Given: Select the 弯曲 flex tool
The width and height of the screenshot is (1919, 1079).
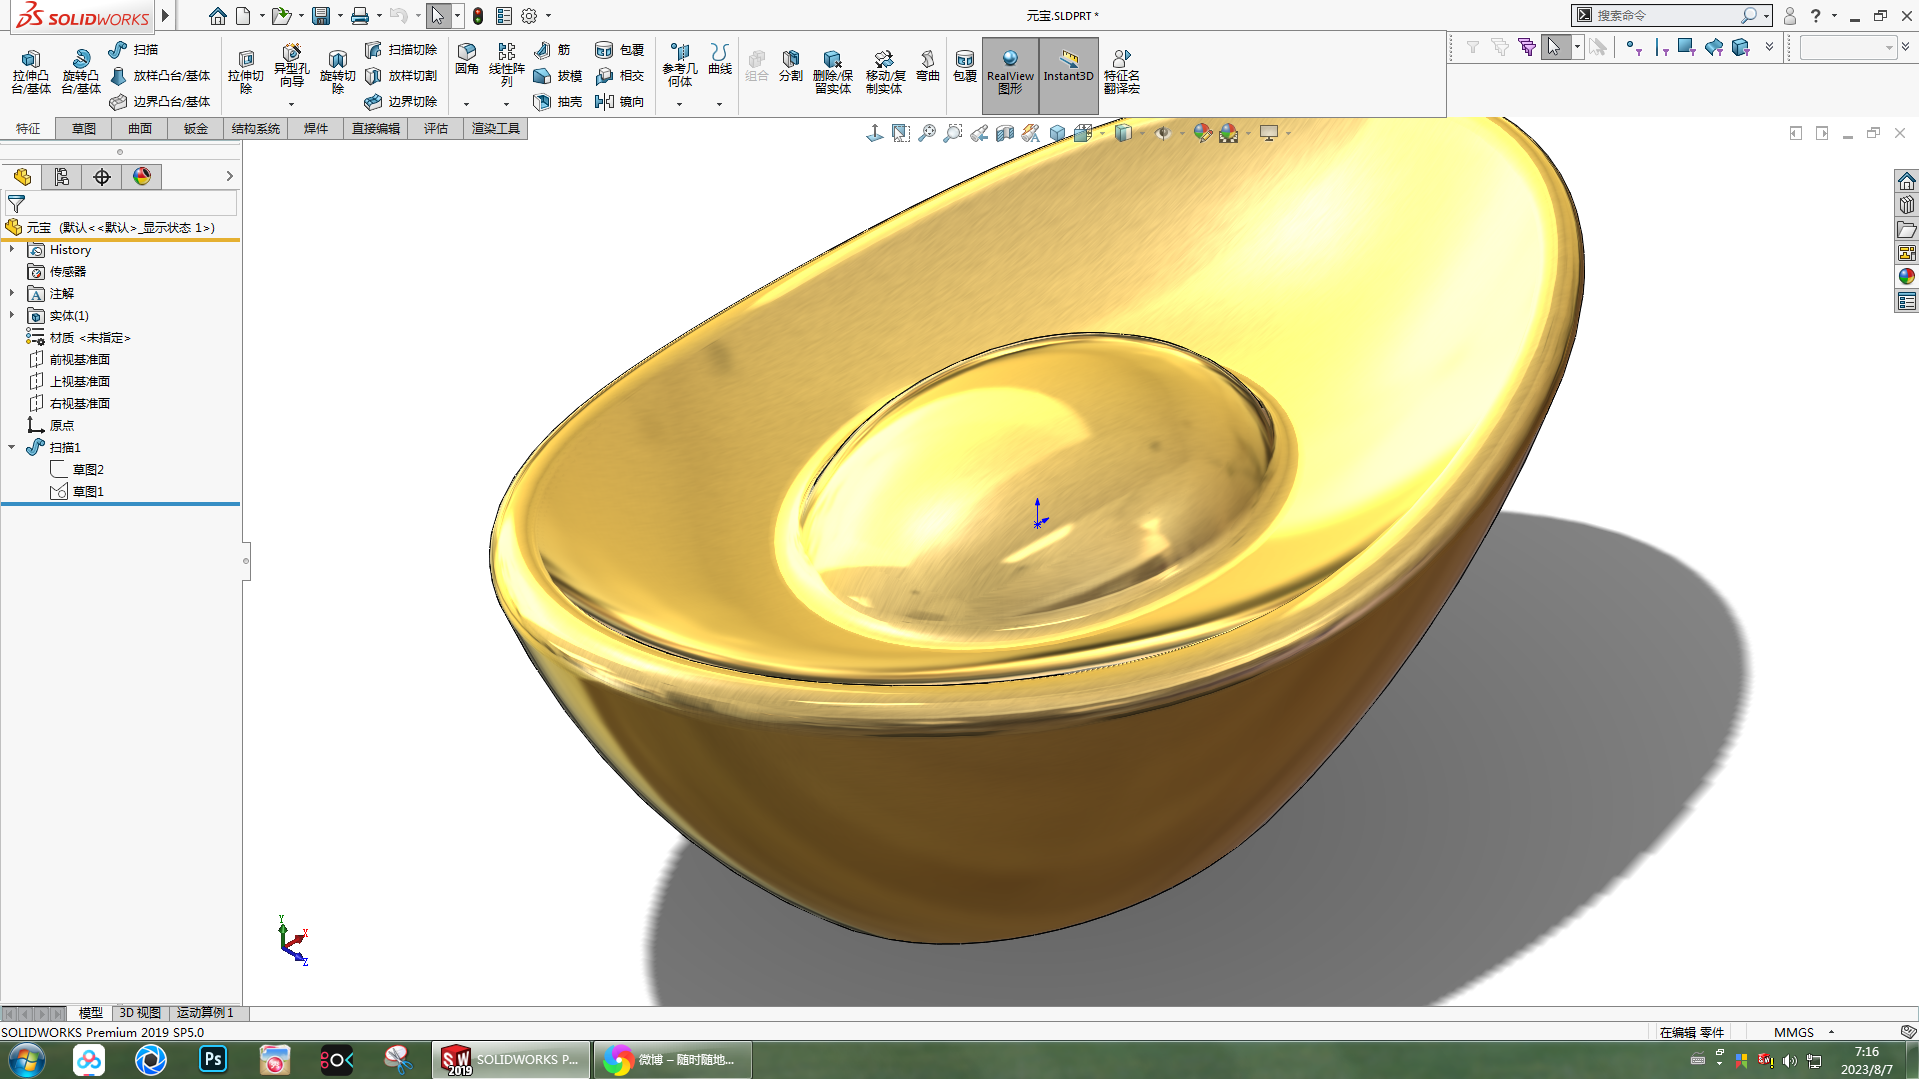Looking at the screenshot, I should (928, 65).
